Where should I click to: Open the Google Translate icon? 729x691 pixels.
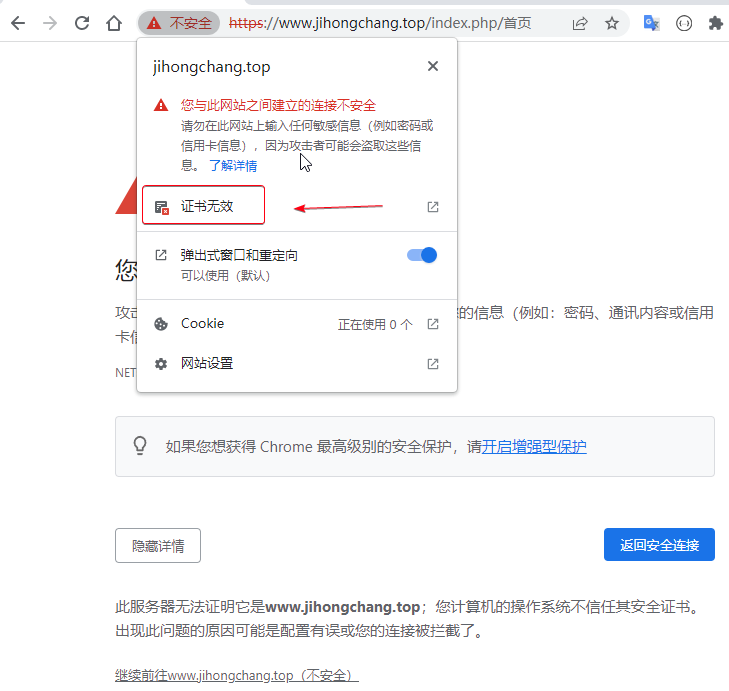(x=651, y=23)
